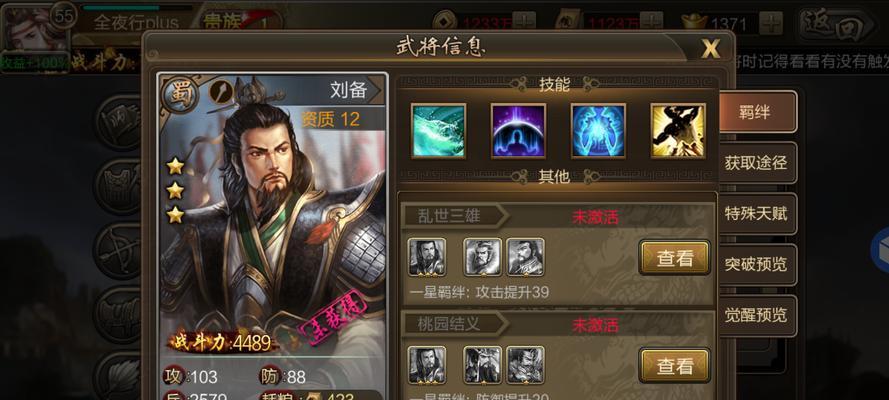The width and height of the screenshot is (889, 400).
Task: Select the teal wave skill icon
Action: (438, 130)
